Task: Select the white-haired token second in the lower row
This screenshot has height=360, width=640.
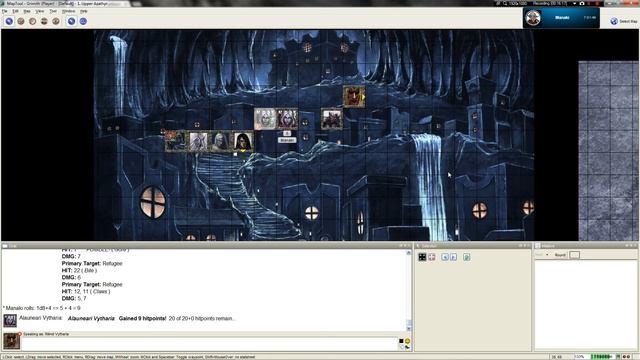Action: pyautogui.click(x=198, y=141)
